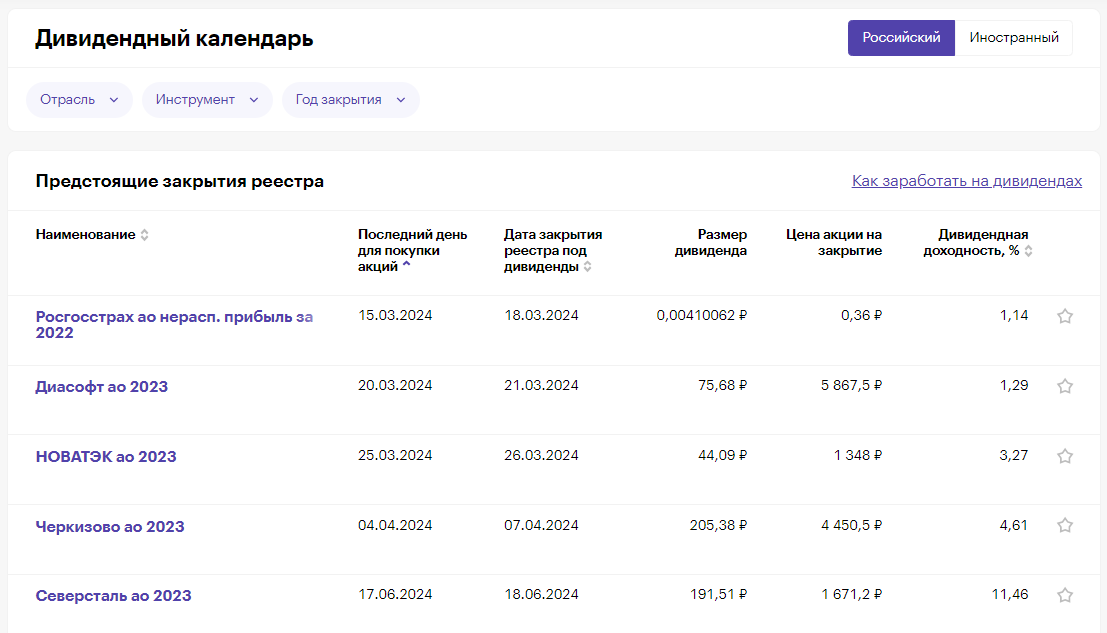
Task: Switch to the Иностранный calendar
Action: click(x=1014, y=37)
